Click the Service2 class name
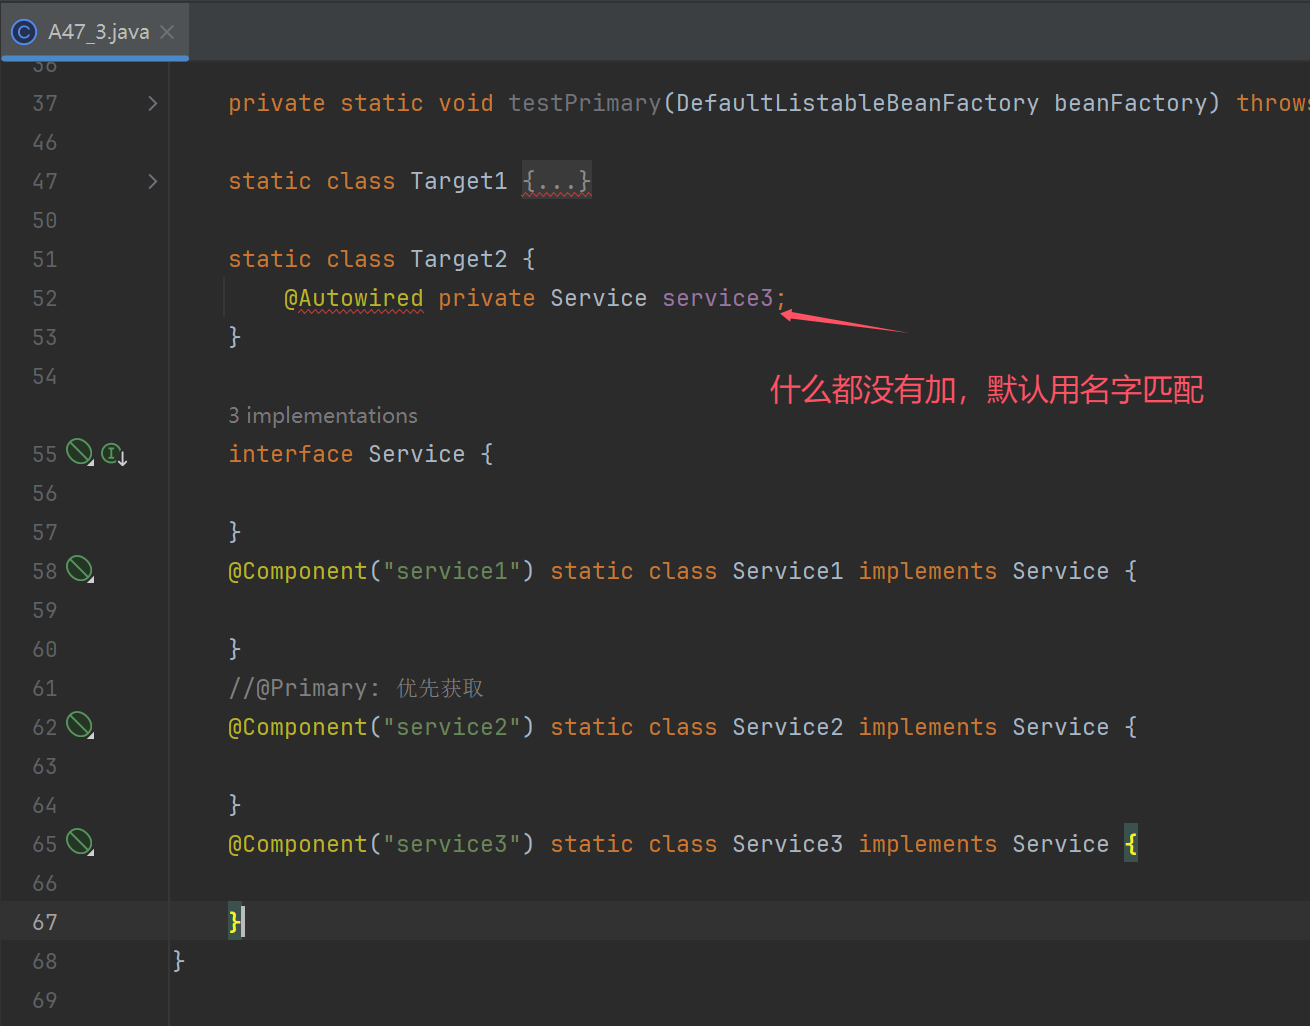The width and height of the screenshot is (1310, 1026). point(788,727)
